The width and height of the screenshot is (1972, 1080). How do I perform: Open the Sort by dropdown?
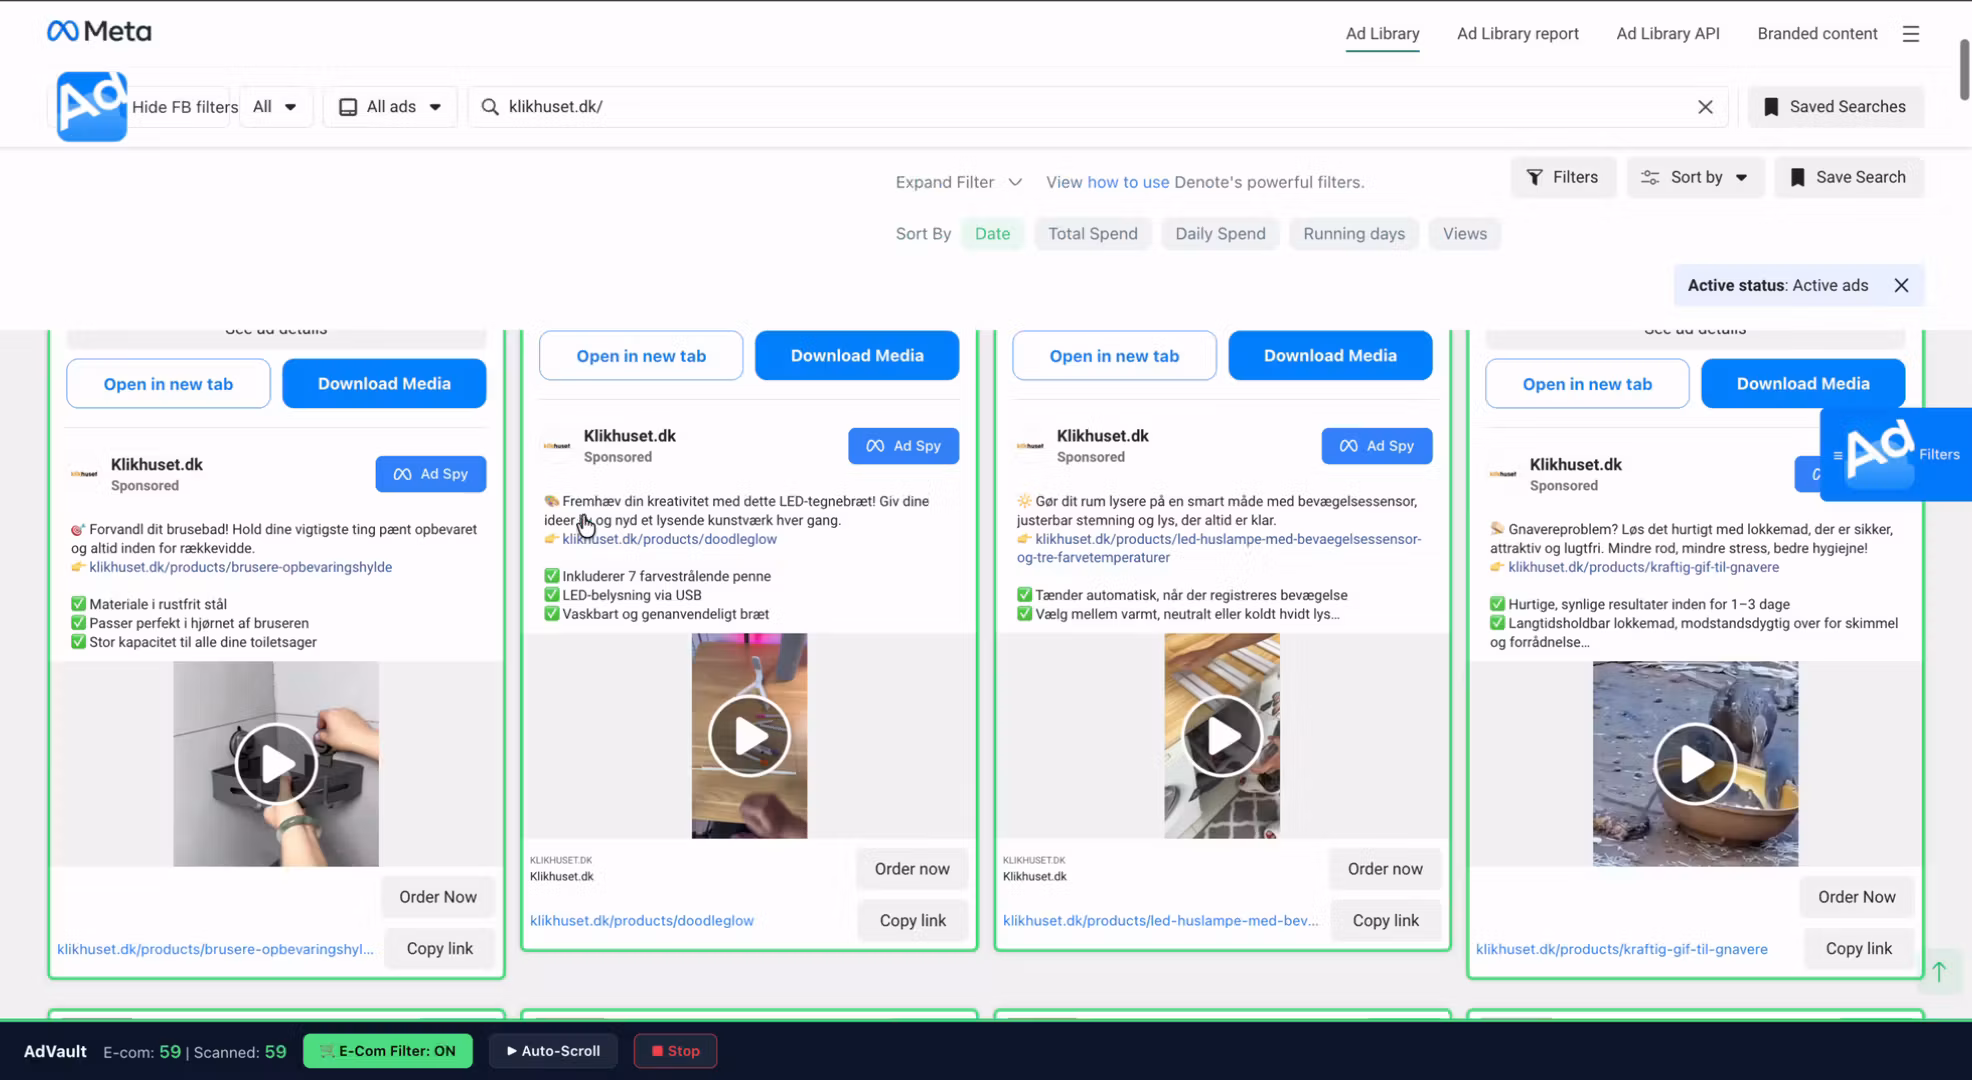pos(1695,177)
